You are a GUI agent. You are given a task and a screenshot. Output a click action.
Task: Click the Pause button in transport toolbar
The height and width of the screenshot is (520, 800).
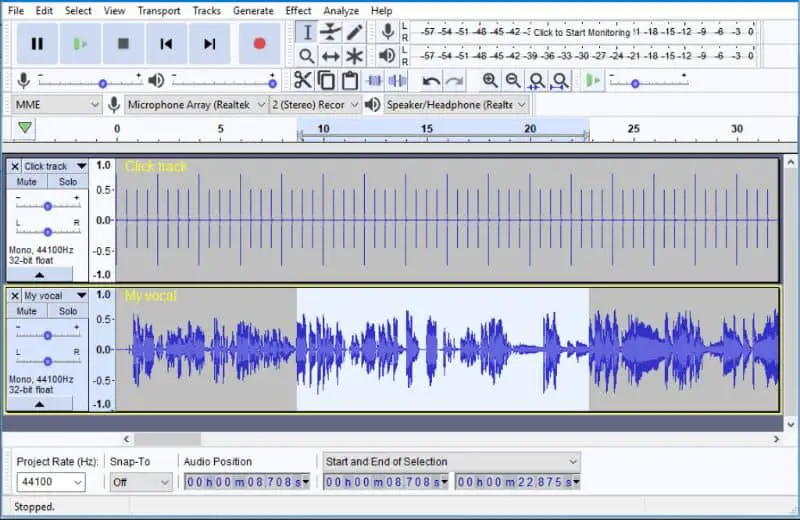(37, 43)
